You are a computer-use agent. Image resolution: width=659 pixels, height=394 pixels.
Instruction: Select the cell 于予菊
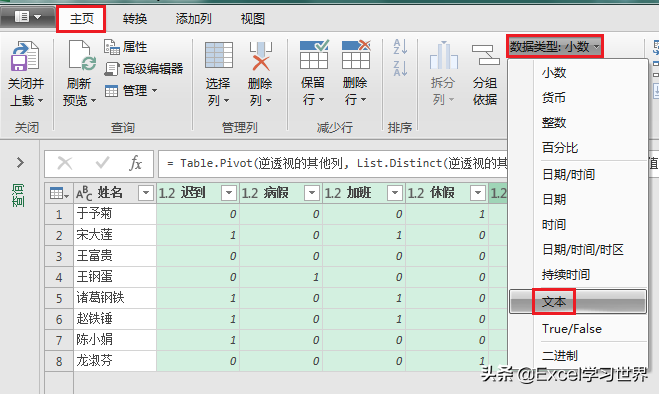[x=115, y=214]
